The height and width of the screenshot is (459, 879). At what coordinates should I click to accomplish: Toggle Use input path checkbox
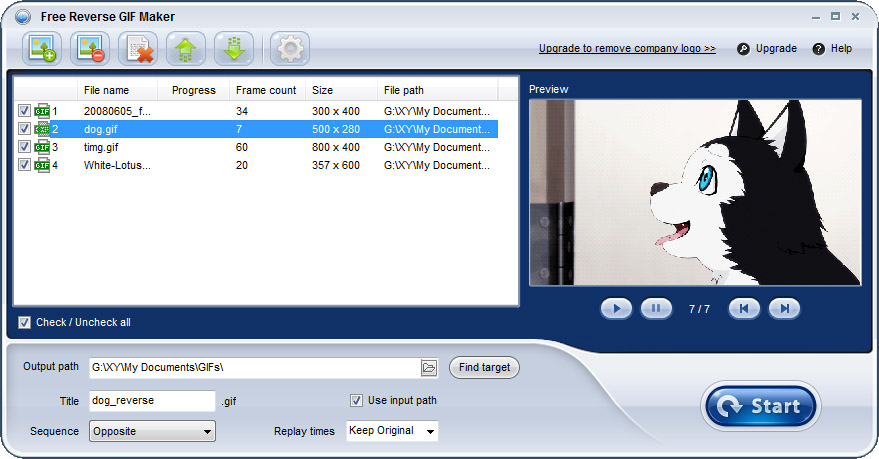point(356,400)
